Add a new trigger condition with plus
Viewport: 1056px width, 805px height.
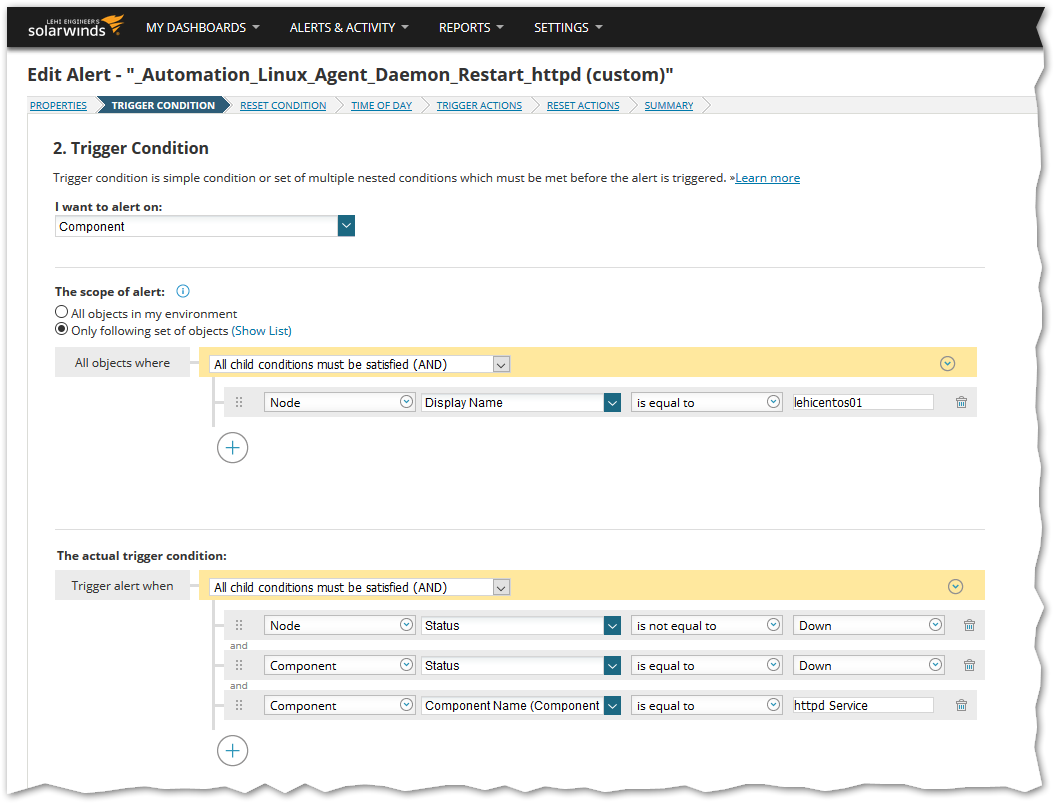coord(232,751)
